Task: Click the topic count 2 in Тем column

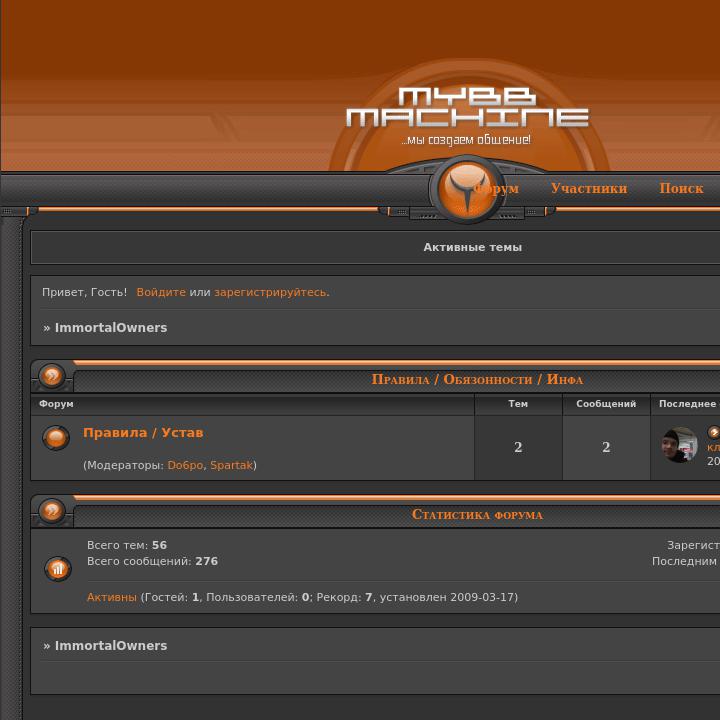Action: point(518,447)
